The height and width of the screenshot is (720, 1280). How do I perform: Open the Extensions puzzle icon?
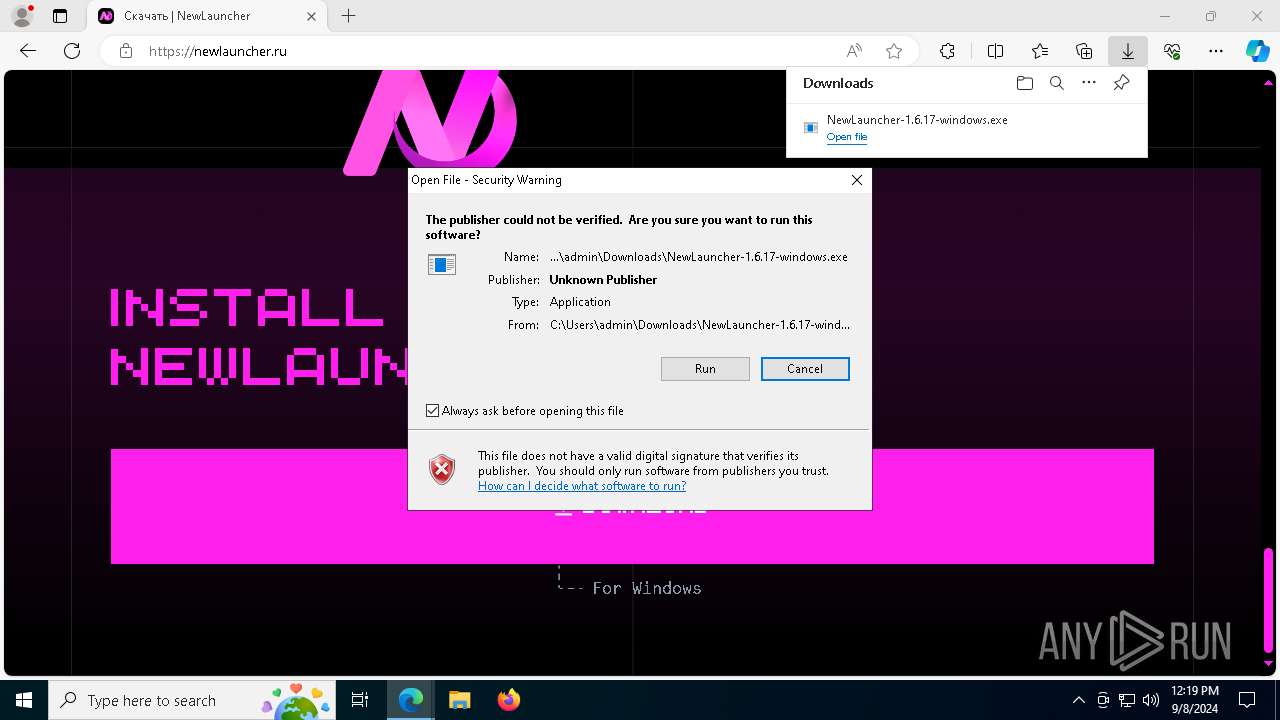pos(947,51)
